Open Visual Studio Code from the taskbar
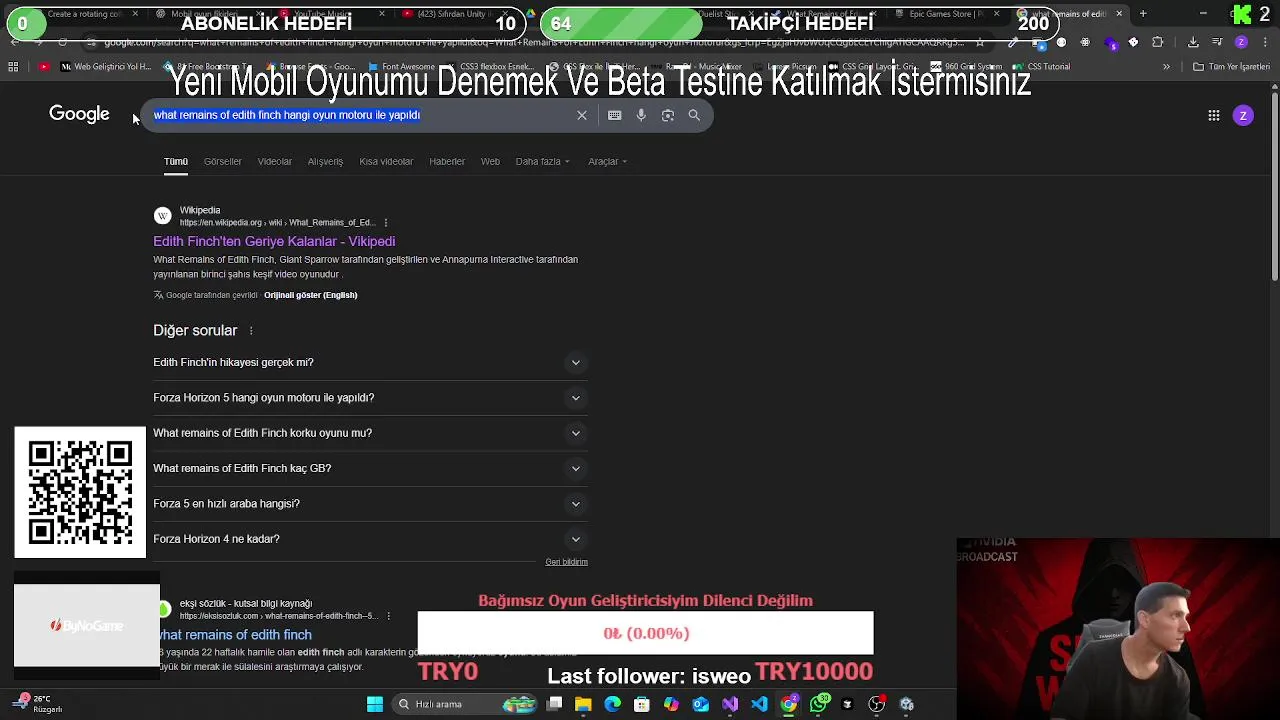 (759, 704)
